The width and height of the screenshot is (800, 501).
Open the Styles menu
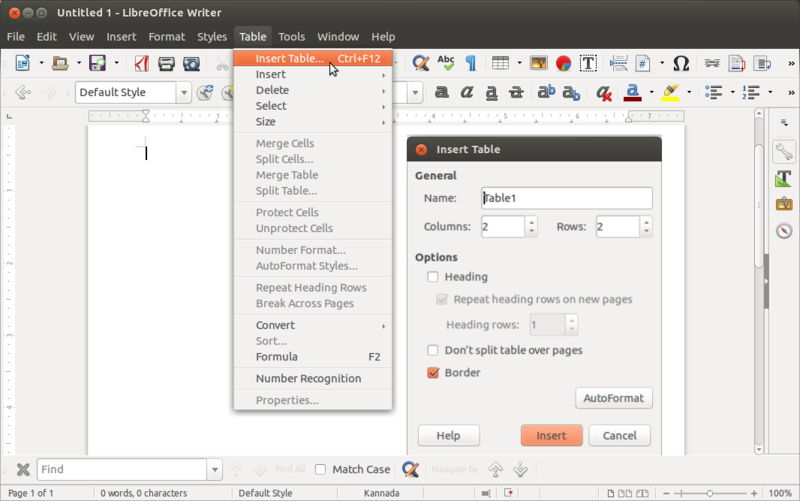212,37
